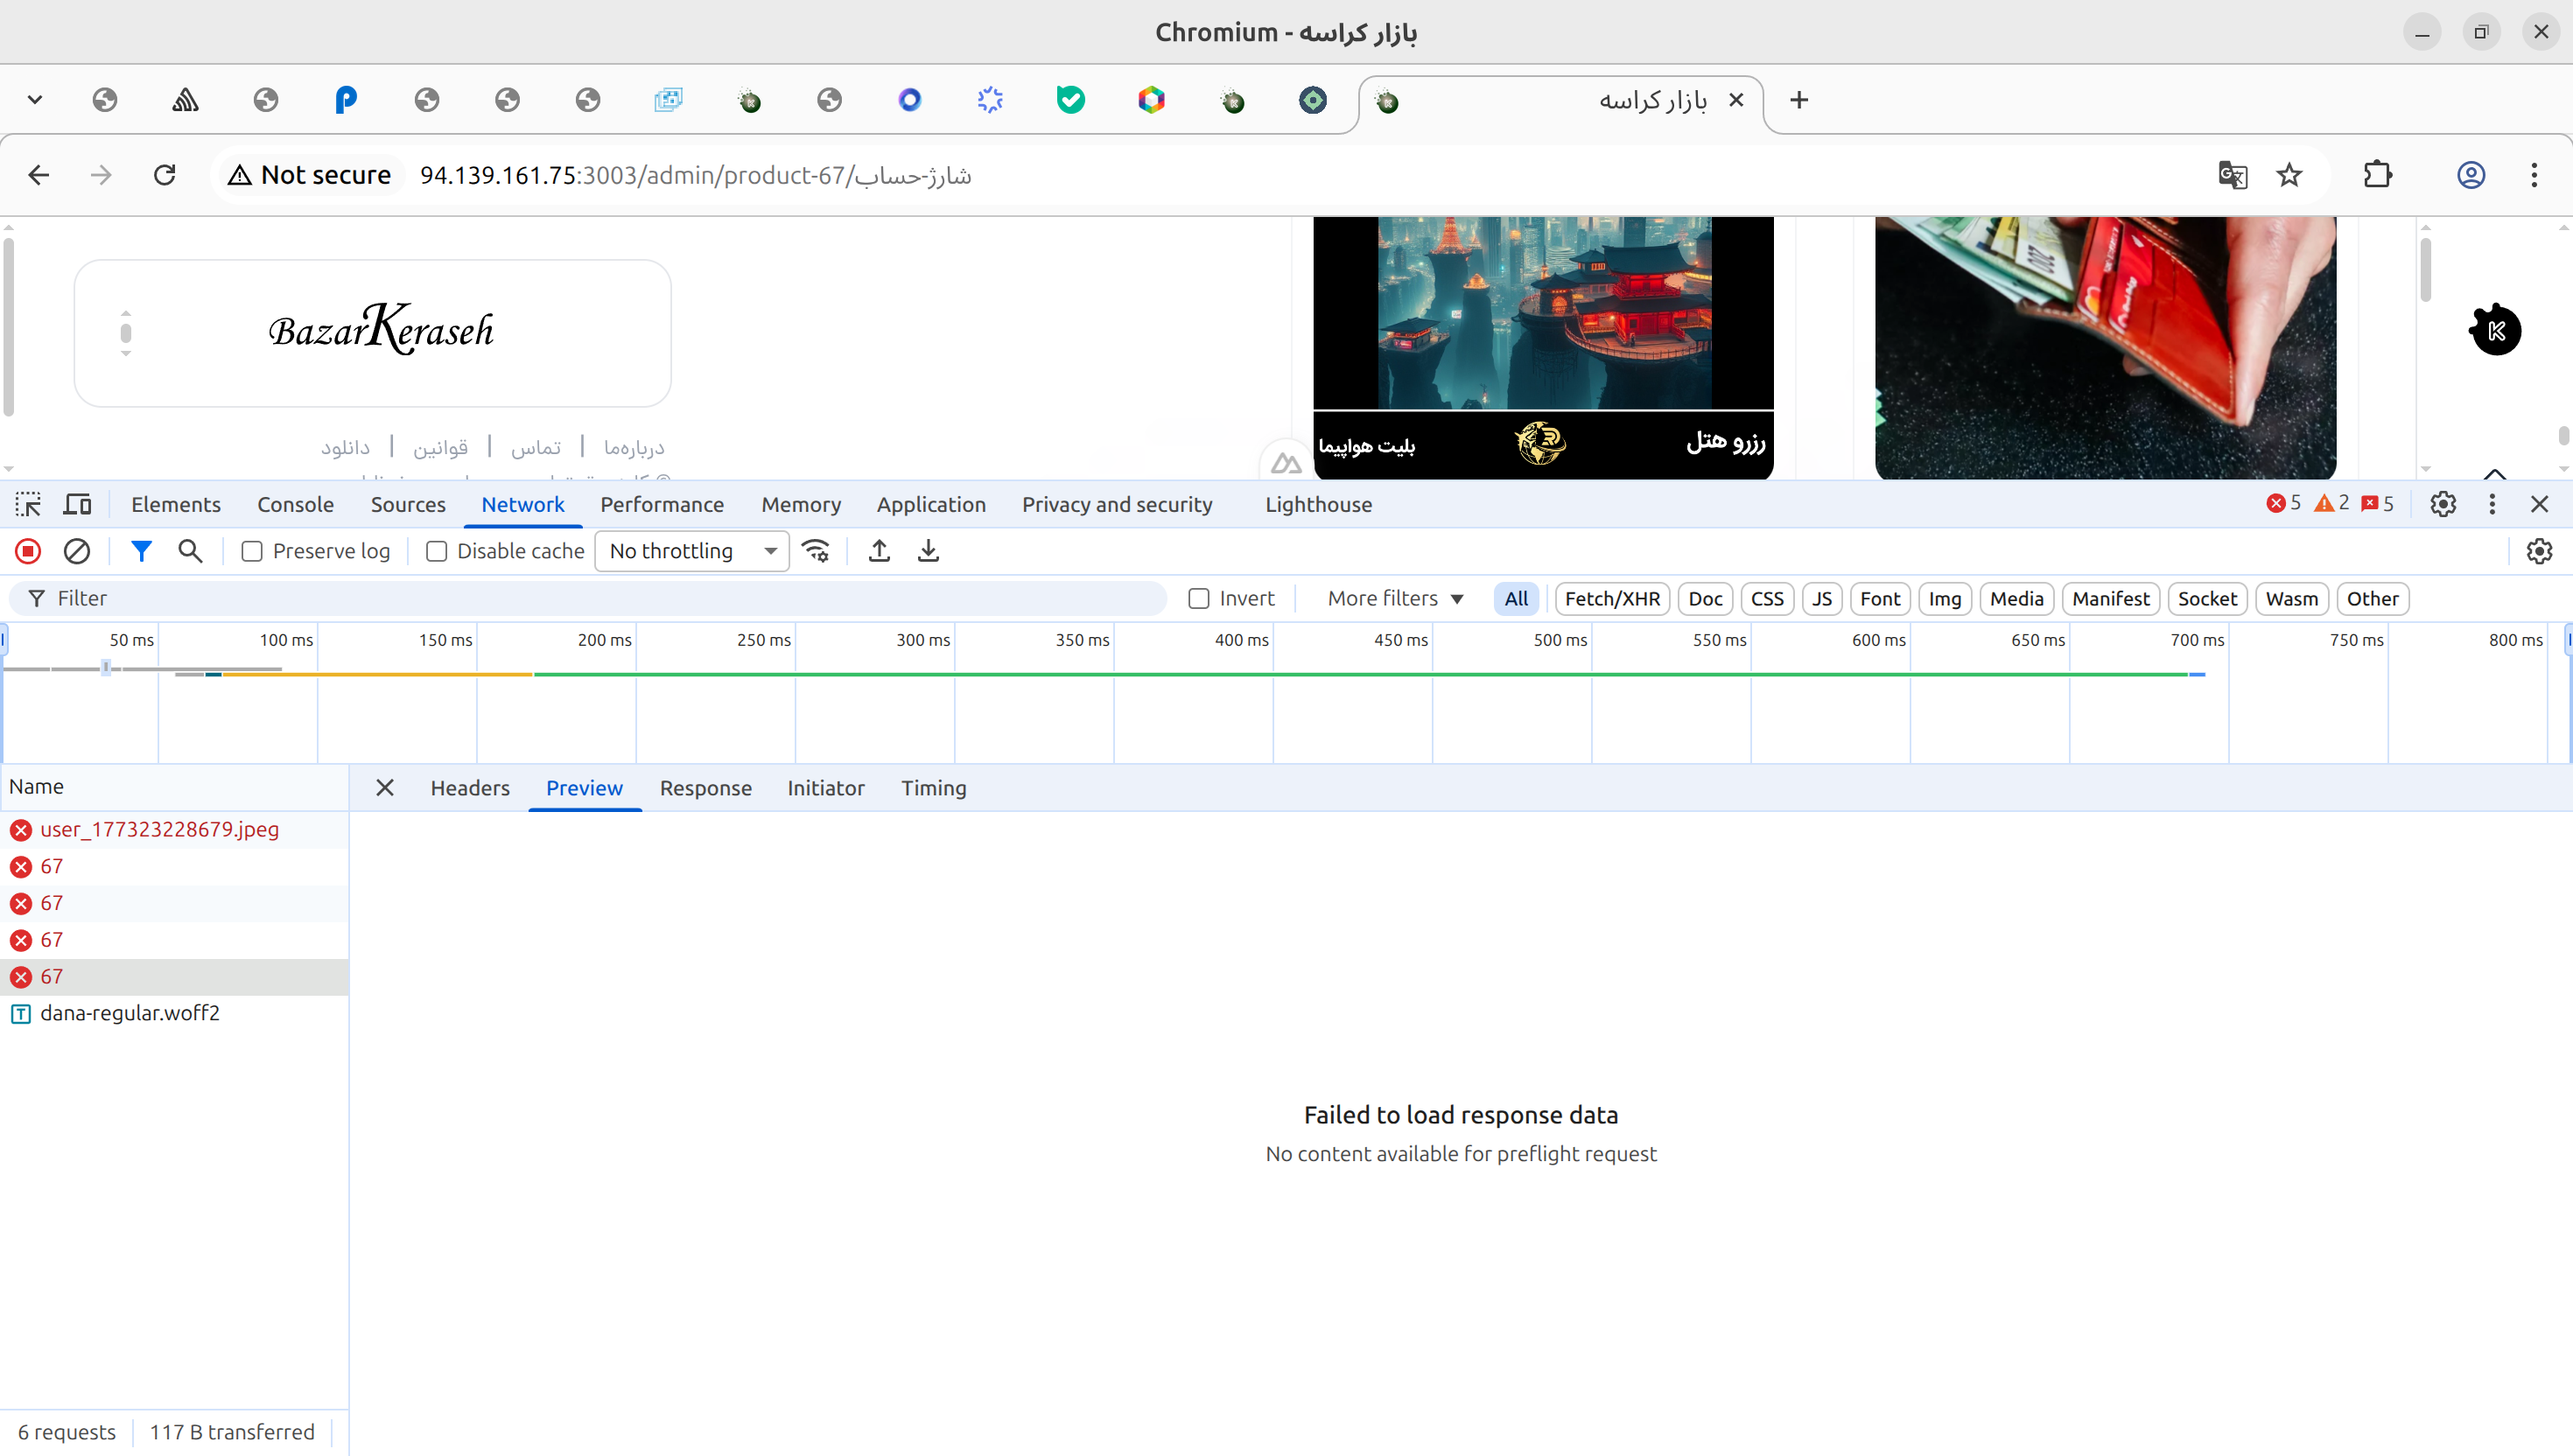2573x1456 pixels.
Task: Toggle the Doc filter
Action: pos(1705,598)
